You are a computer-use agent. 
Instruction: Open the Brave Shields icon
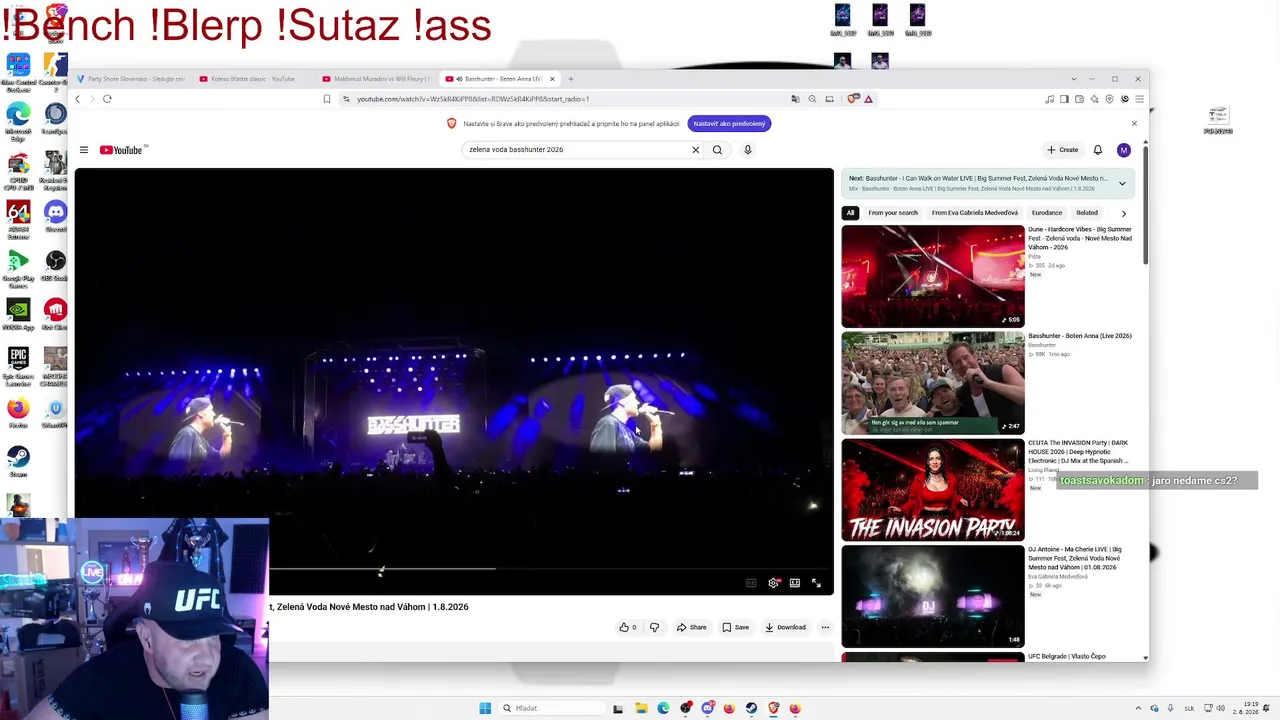(x=853, y=99)
